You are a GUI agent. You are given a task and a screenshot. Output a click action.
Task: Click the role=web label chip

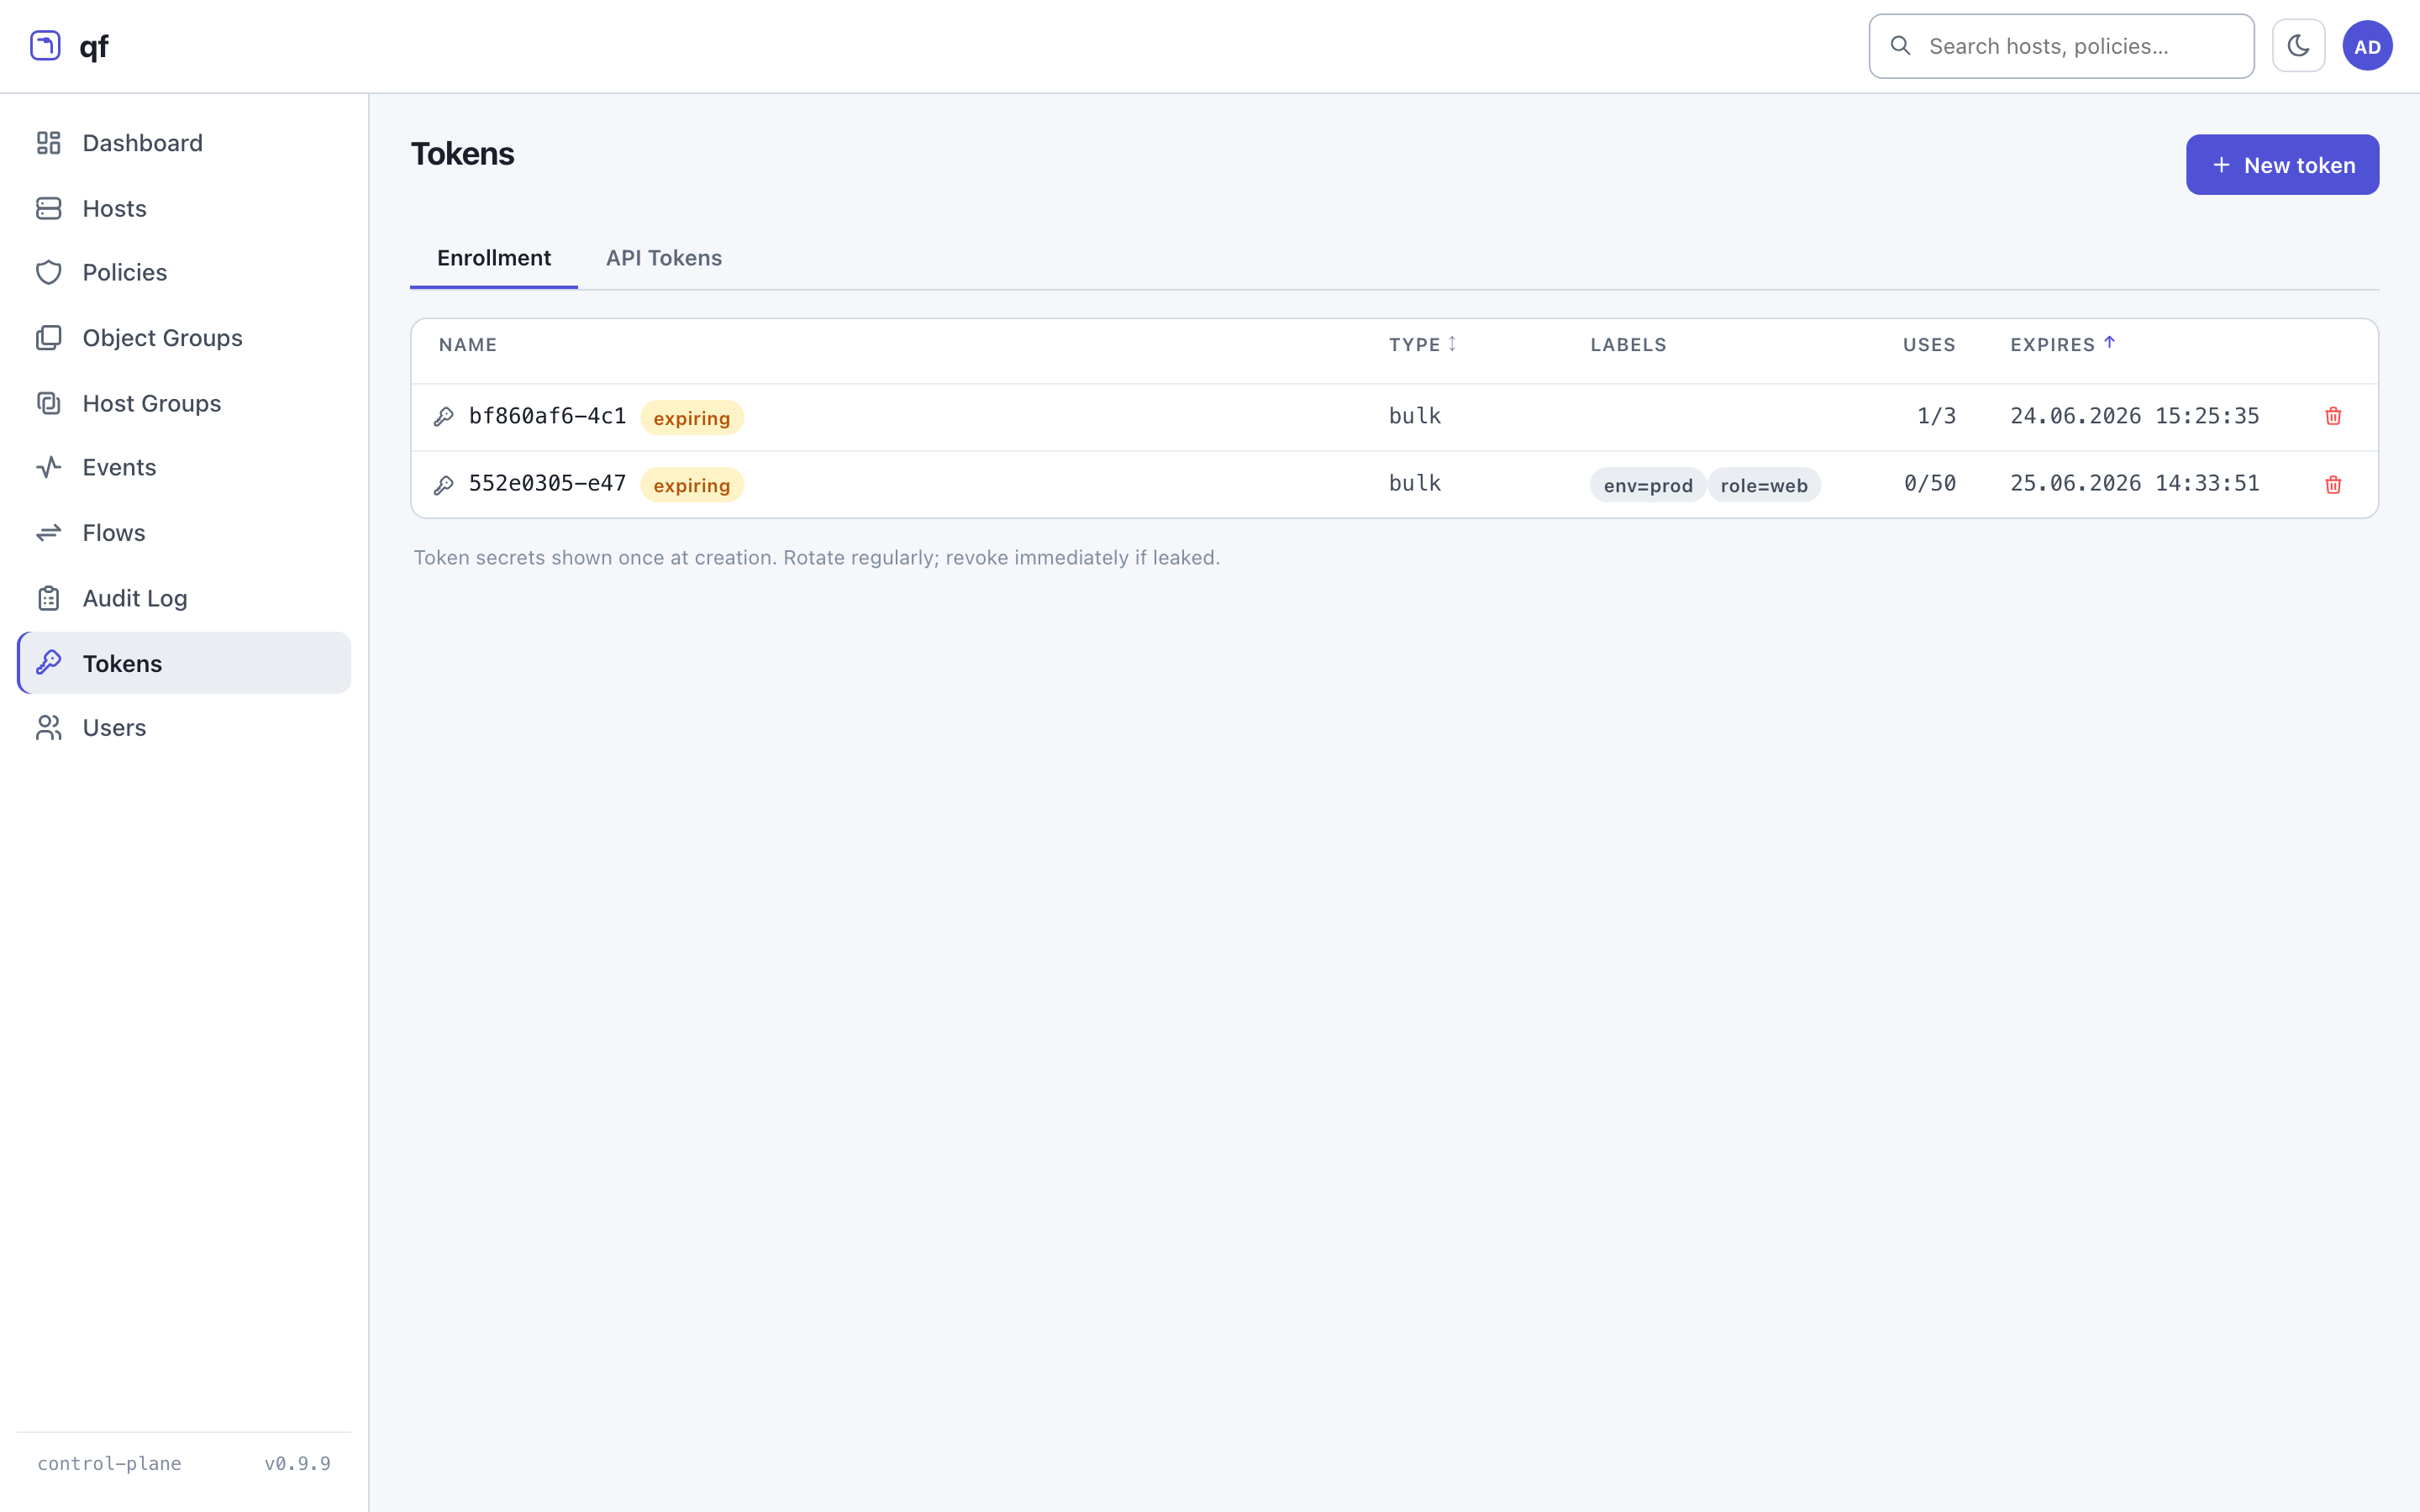[1764, 485]
